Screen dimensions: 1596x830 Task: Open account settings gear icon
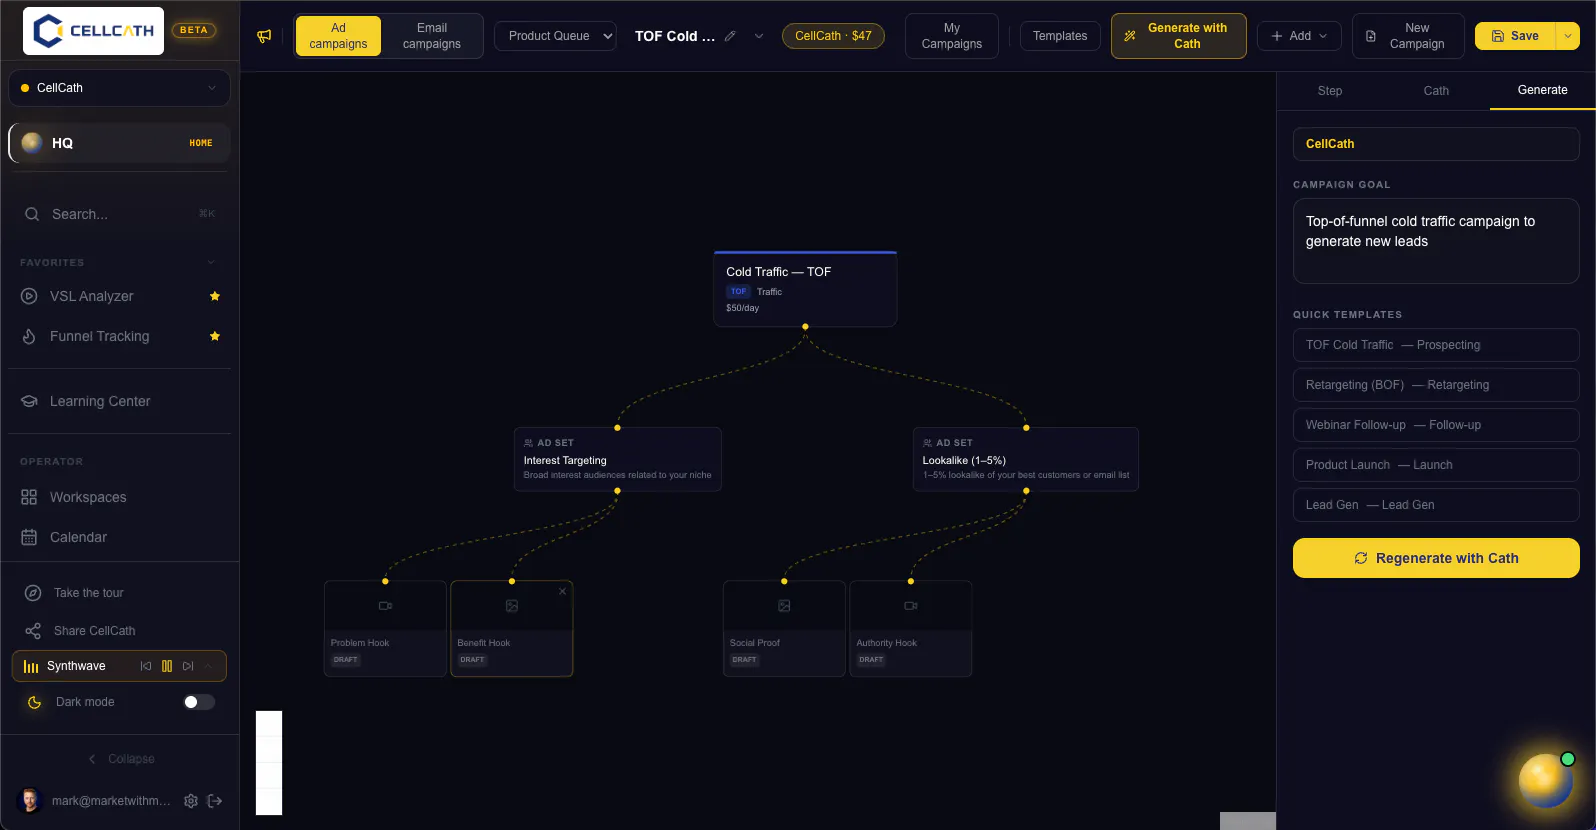coord(191,801)
